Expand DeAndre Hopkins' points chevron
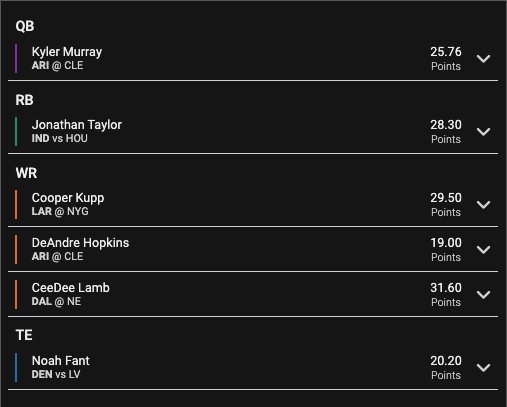The image size is (507, 407). (483, 250)
